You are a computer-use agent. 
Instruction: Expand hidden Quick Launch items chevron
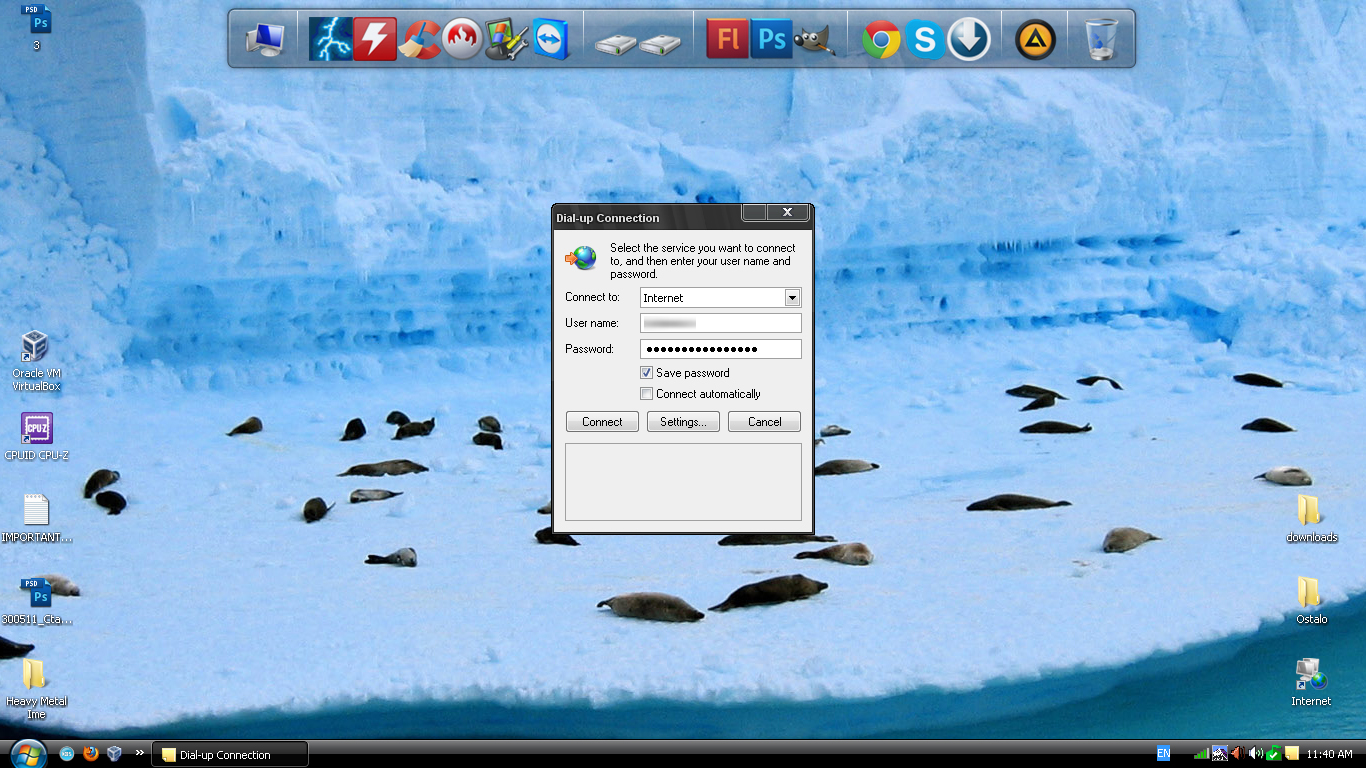point(139,753)
